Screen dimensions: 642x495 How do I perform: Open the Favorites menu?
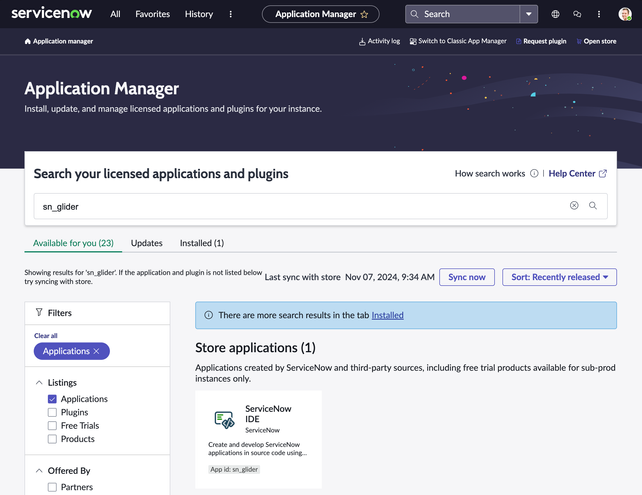pyautogui.click(x=152, y=14)
